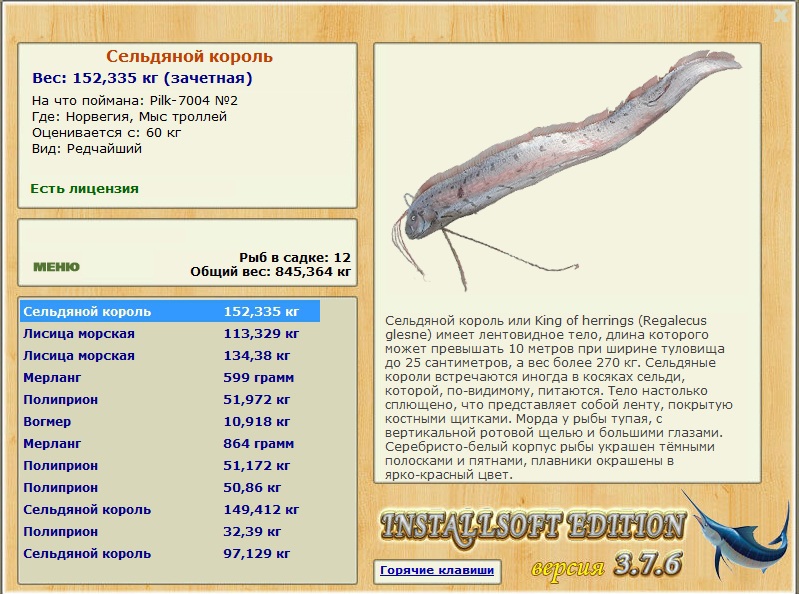
Task: Click the Рыб в садке: 12 counter
Action: point(295,257)
